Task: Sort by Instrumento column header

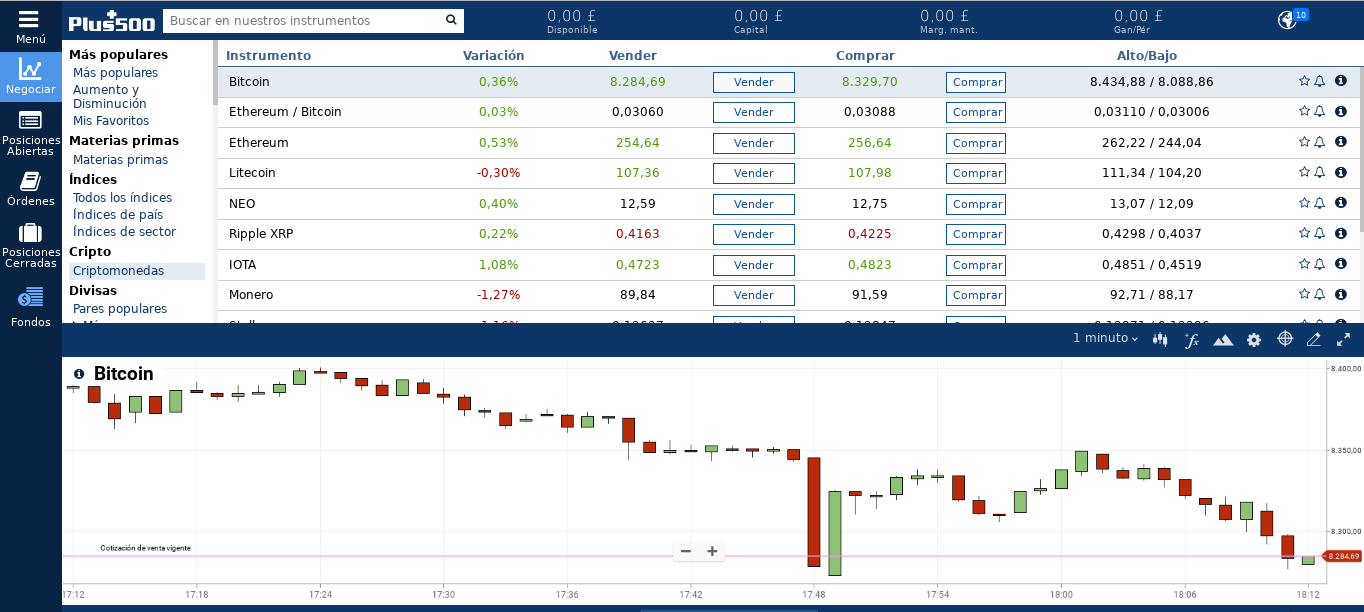Action: tap(268, 55)
